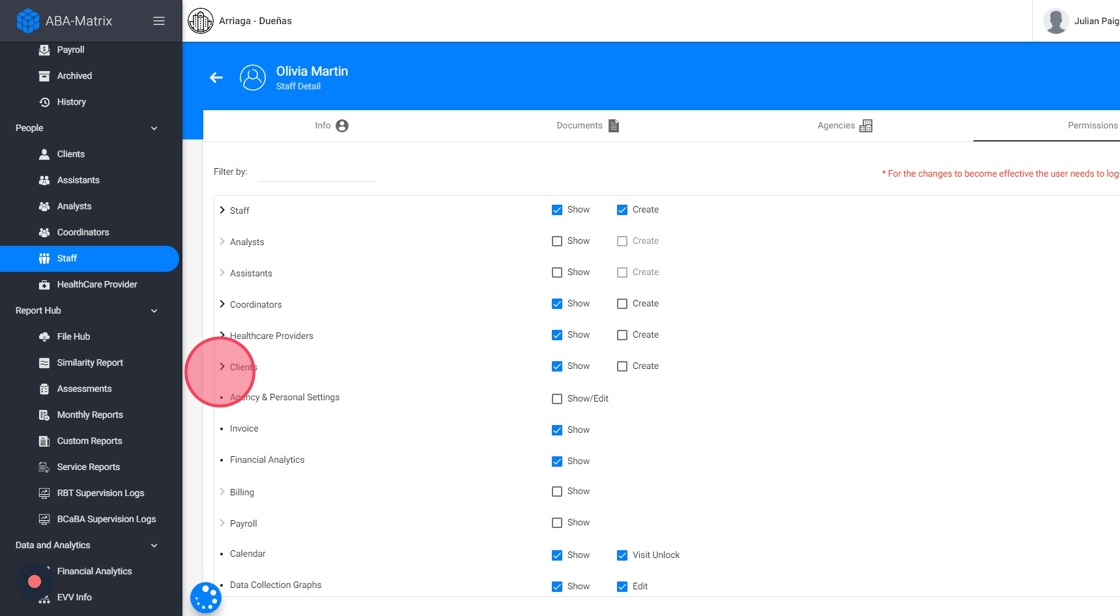Uncheck Show for Staff permission
The width and height of the screenshot is (1120, 616).
pyautogui.click(x=557, y=210)
